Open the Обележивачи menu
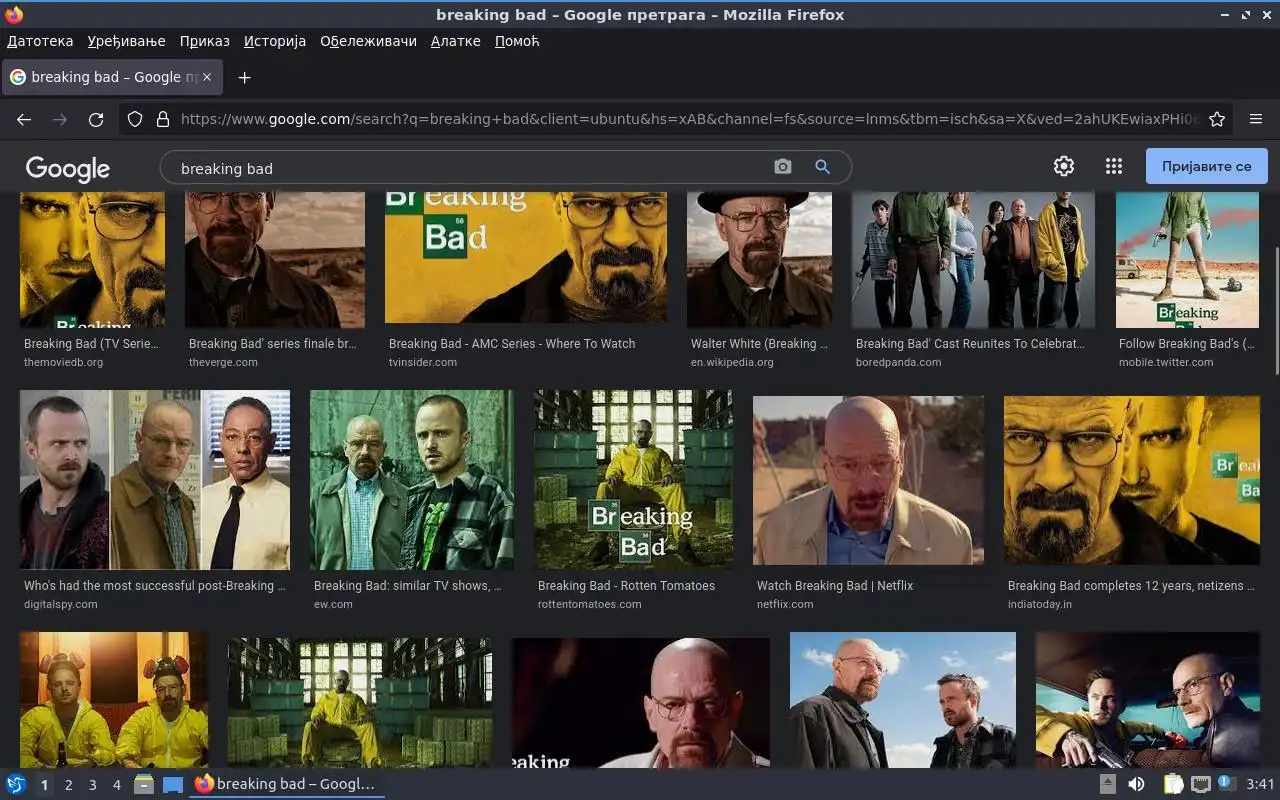This screenshot has height=800, width=1280. coord(368,41)
